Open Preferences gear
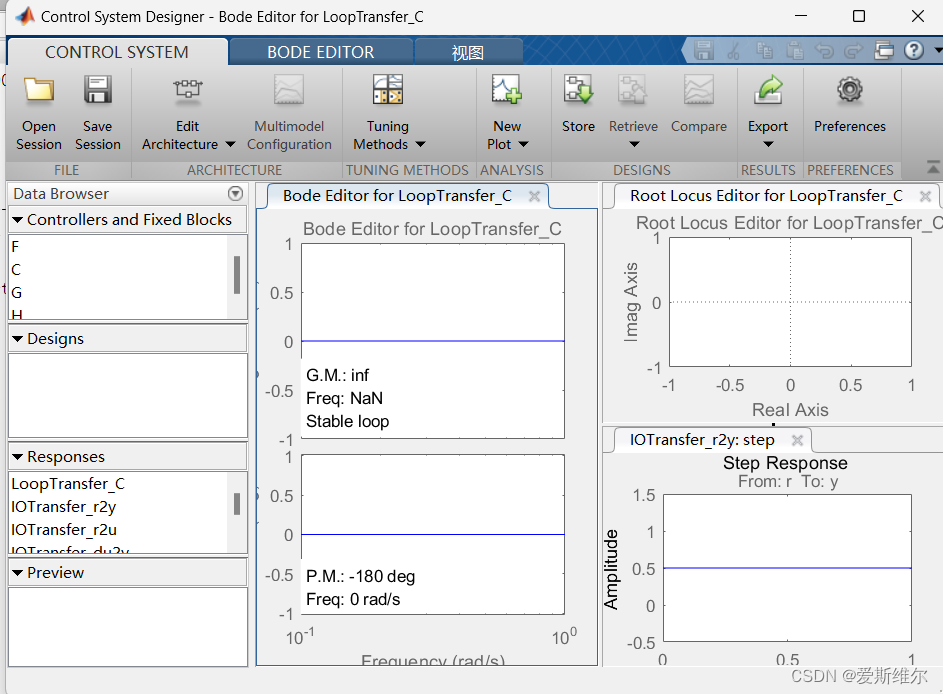 849,90
